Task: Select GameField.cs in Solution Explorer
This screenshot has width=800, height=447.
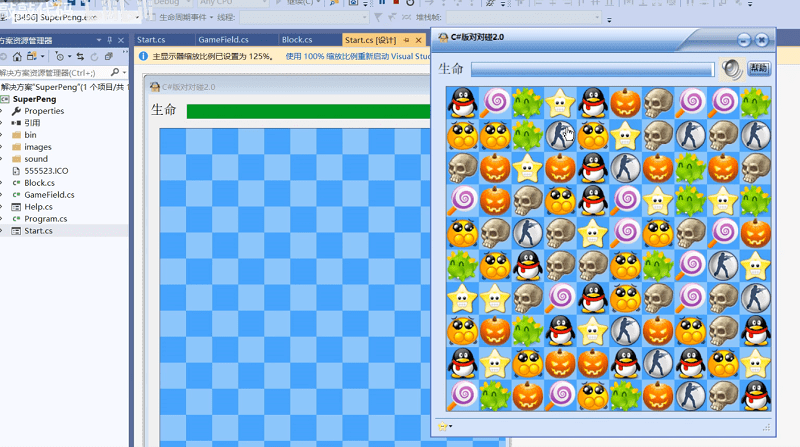Action: (49, 194)
